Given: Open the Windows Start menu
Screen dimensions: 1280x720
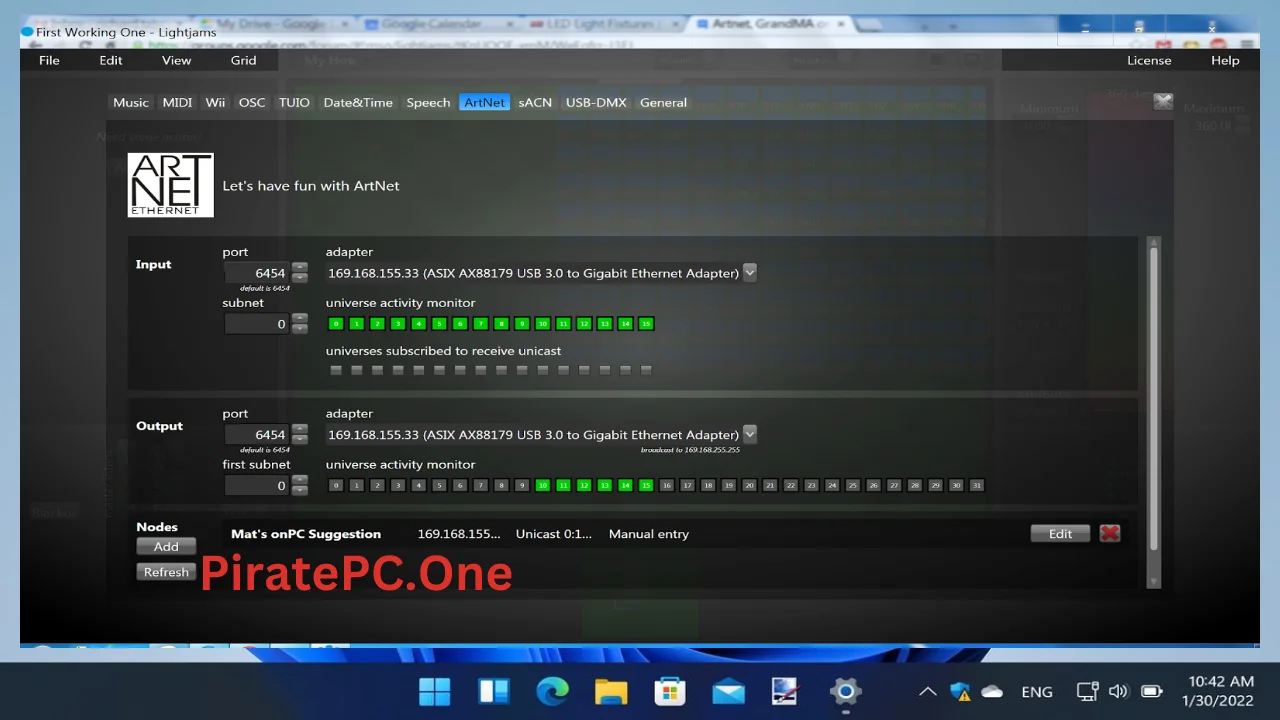Looking at the screenshot, I should click(x=435, y=691).
